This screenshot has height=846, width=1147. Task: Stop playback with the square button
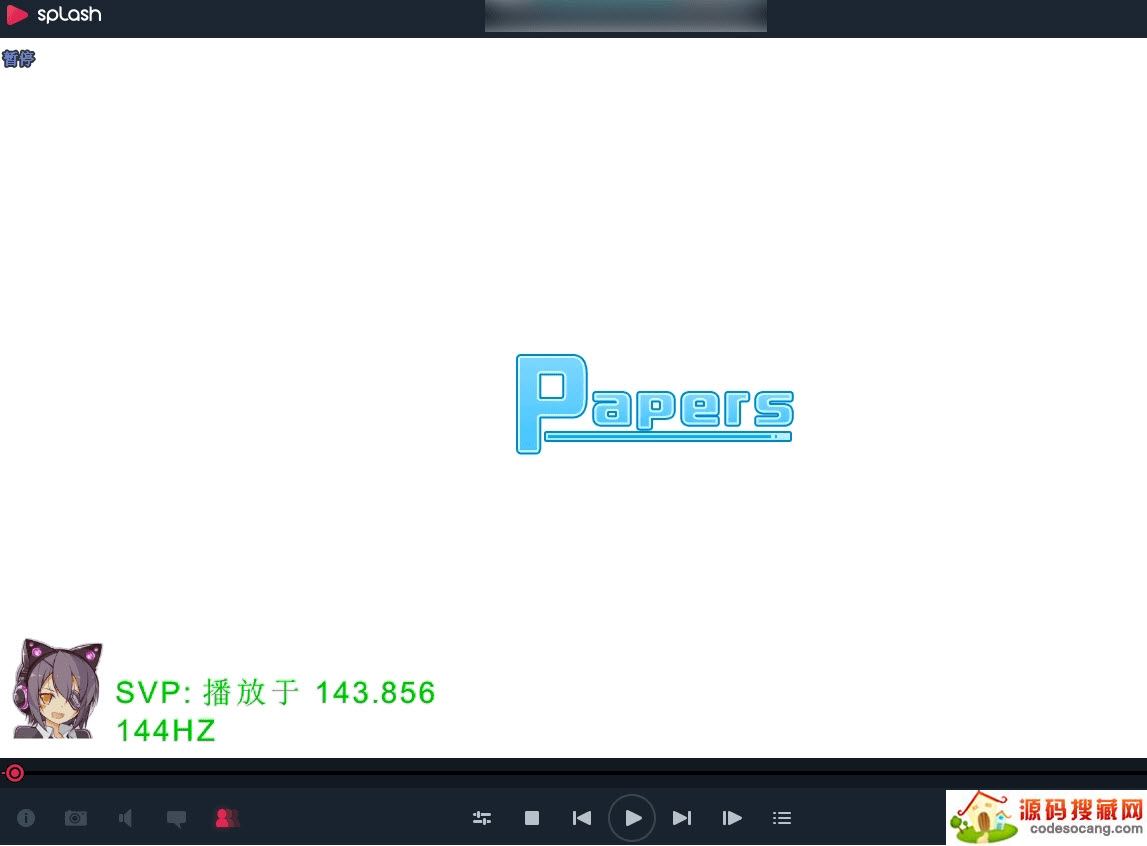coord(532,817)
